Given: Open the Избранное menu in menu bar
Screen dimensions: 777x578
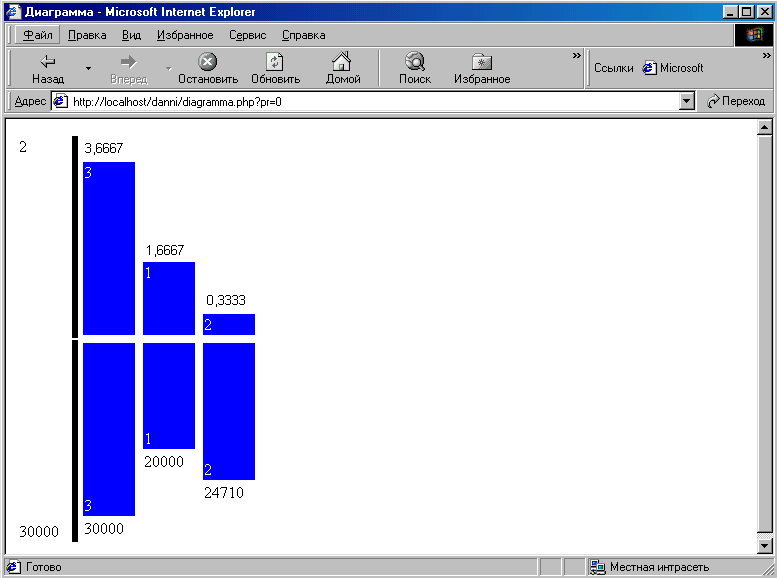Looking at the screenshot, I should click(185, 35).
